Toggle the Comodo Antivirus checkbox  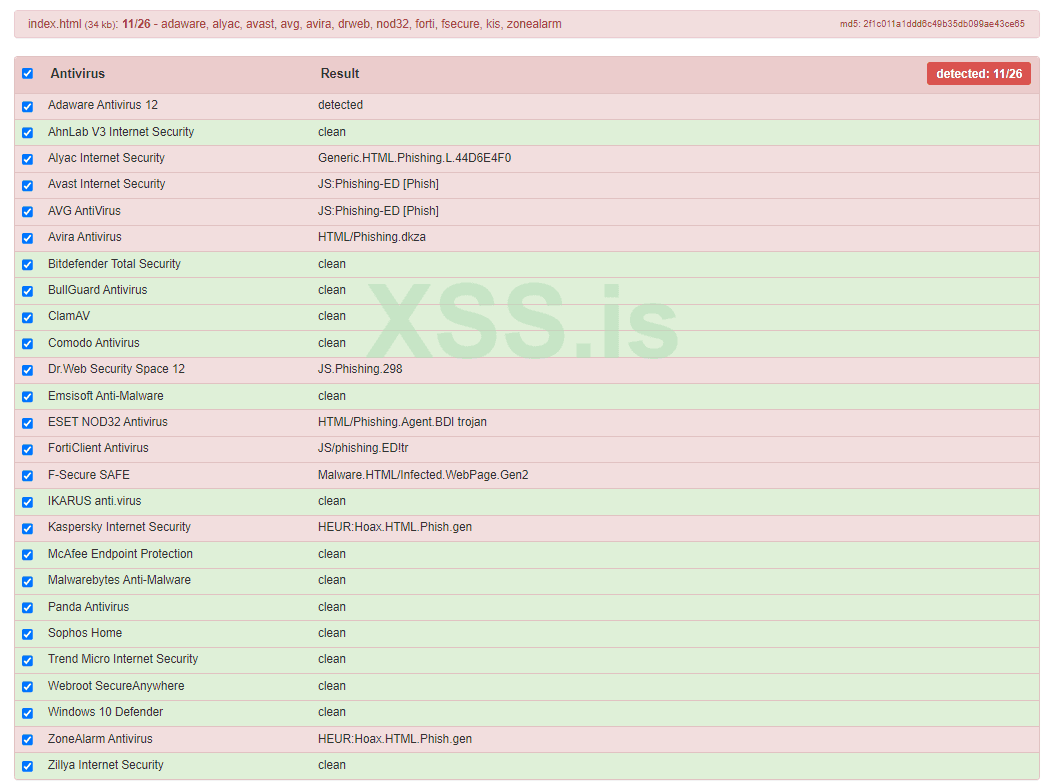coord(27,344)
